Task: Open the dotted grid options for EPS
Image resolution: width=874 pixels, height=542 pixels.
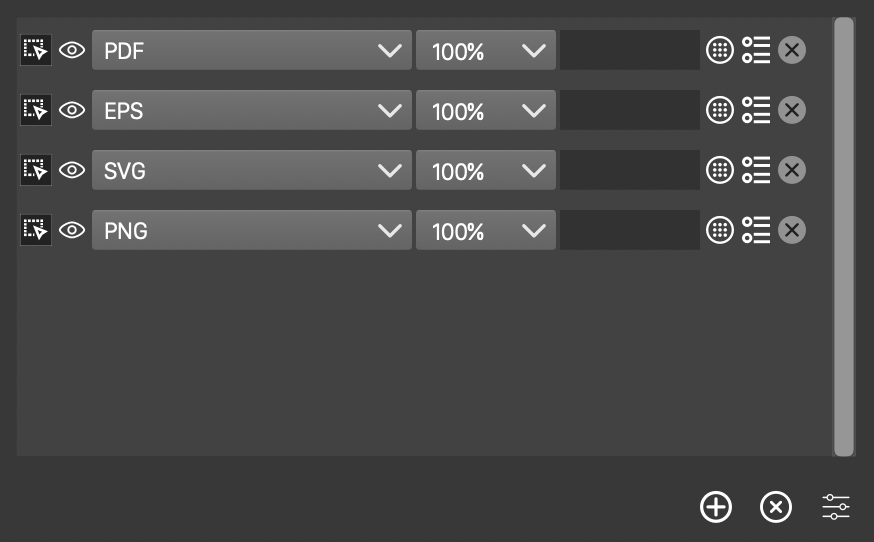Action: (x=720, y=110)
